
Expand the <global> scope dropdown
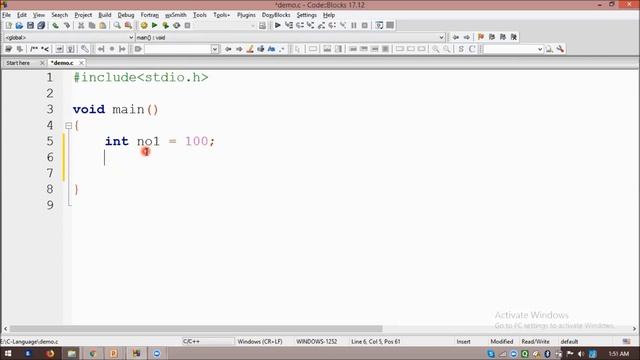click(x=131, y=37)
